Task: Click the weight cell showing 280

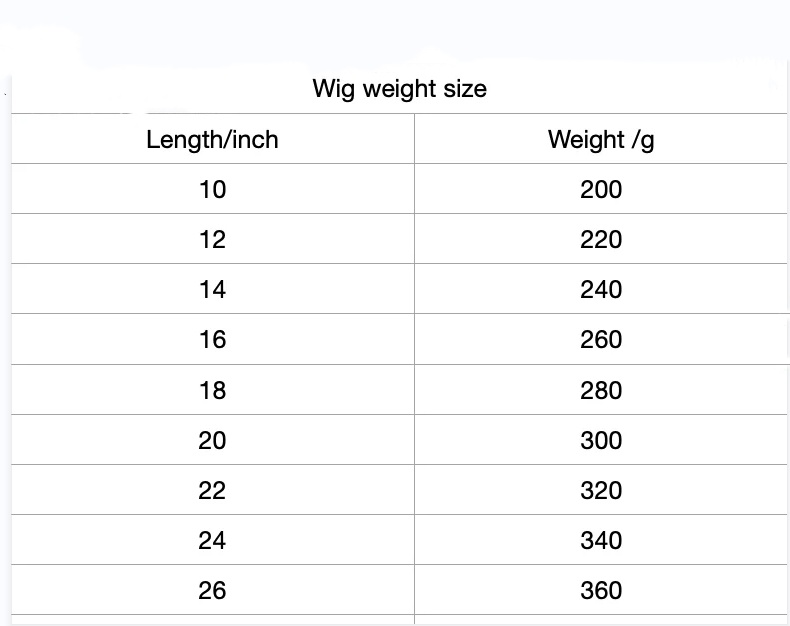Action: pos(601,390)
